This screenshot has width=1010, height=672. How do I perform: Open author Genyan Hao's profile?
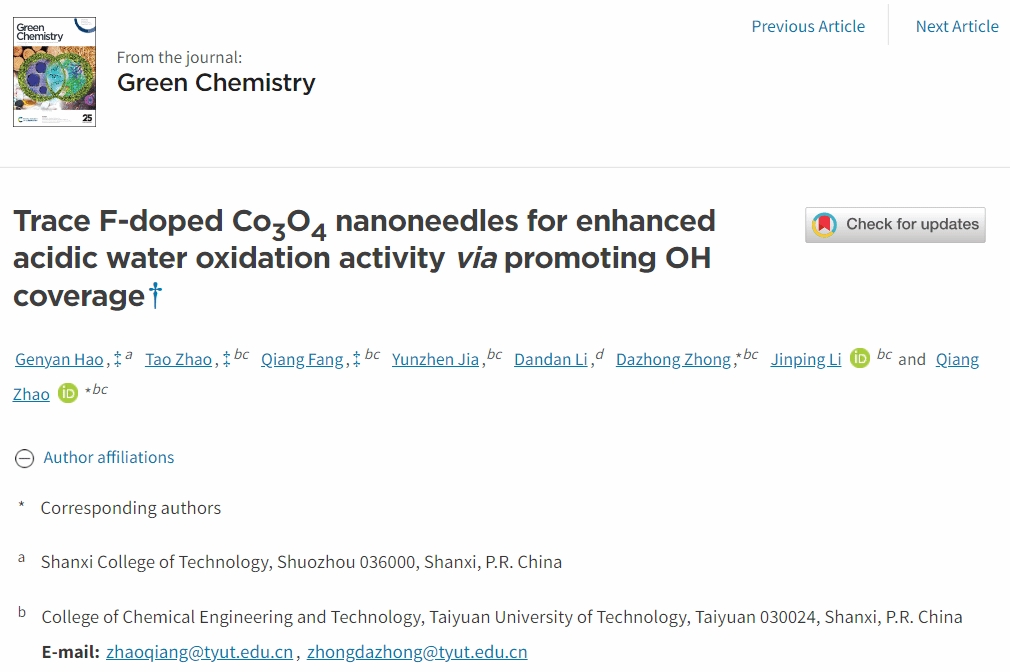click(x=60, y=360)
